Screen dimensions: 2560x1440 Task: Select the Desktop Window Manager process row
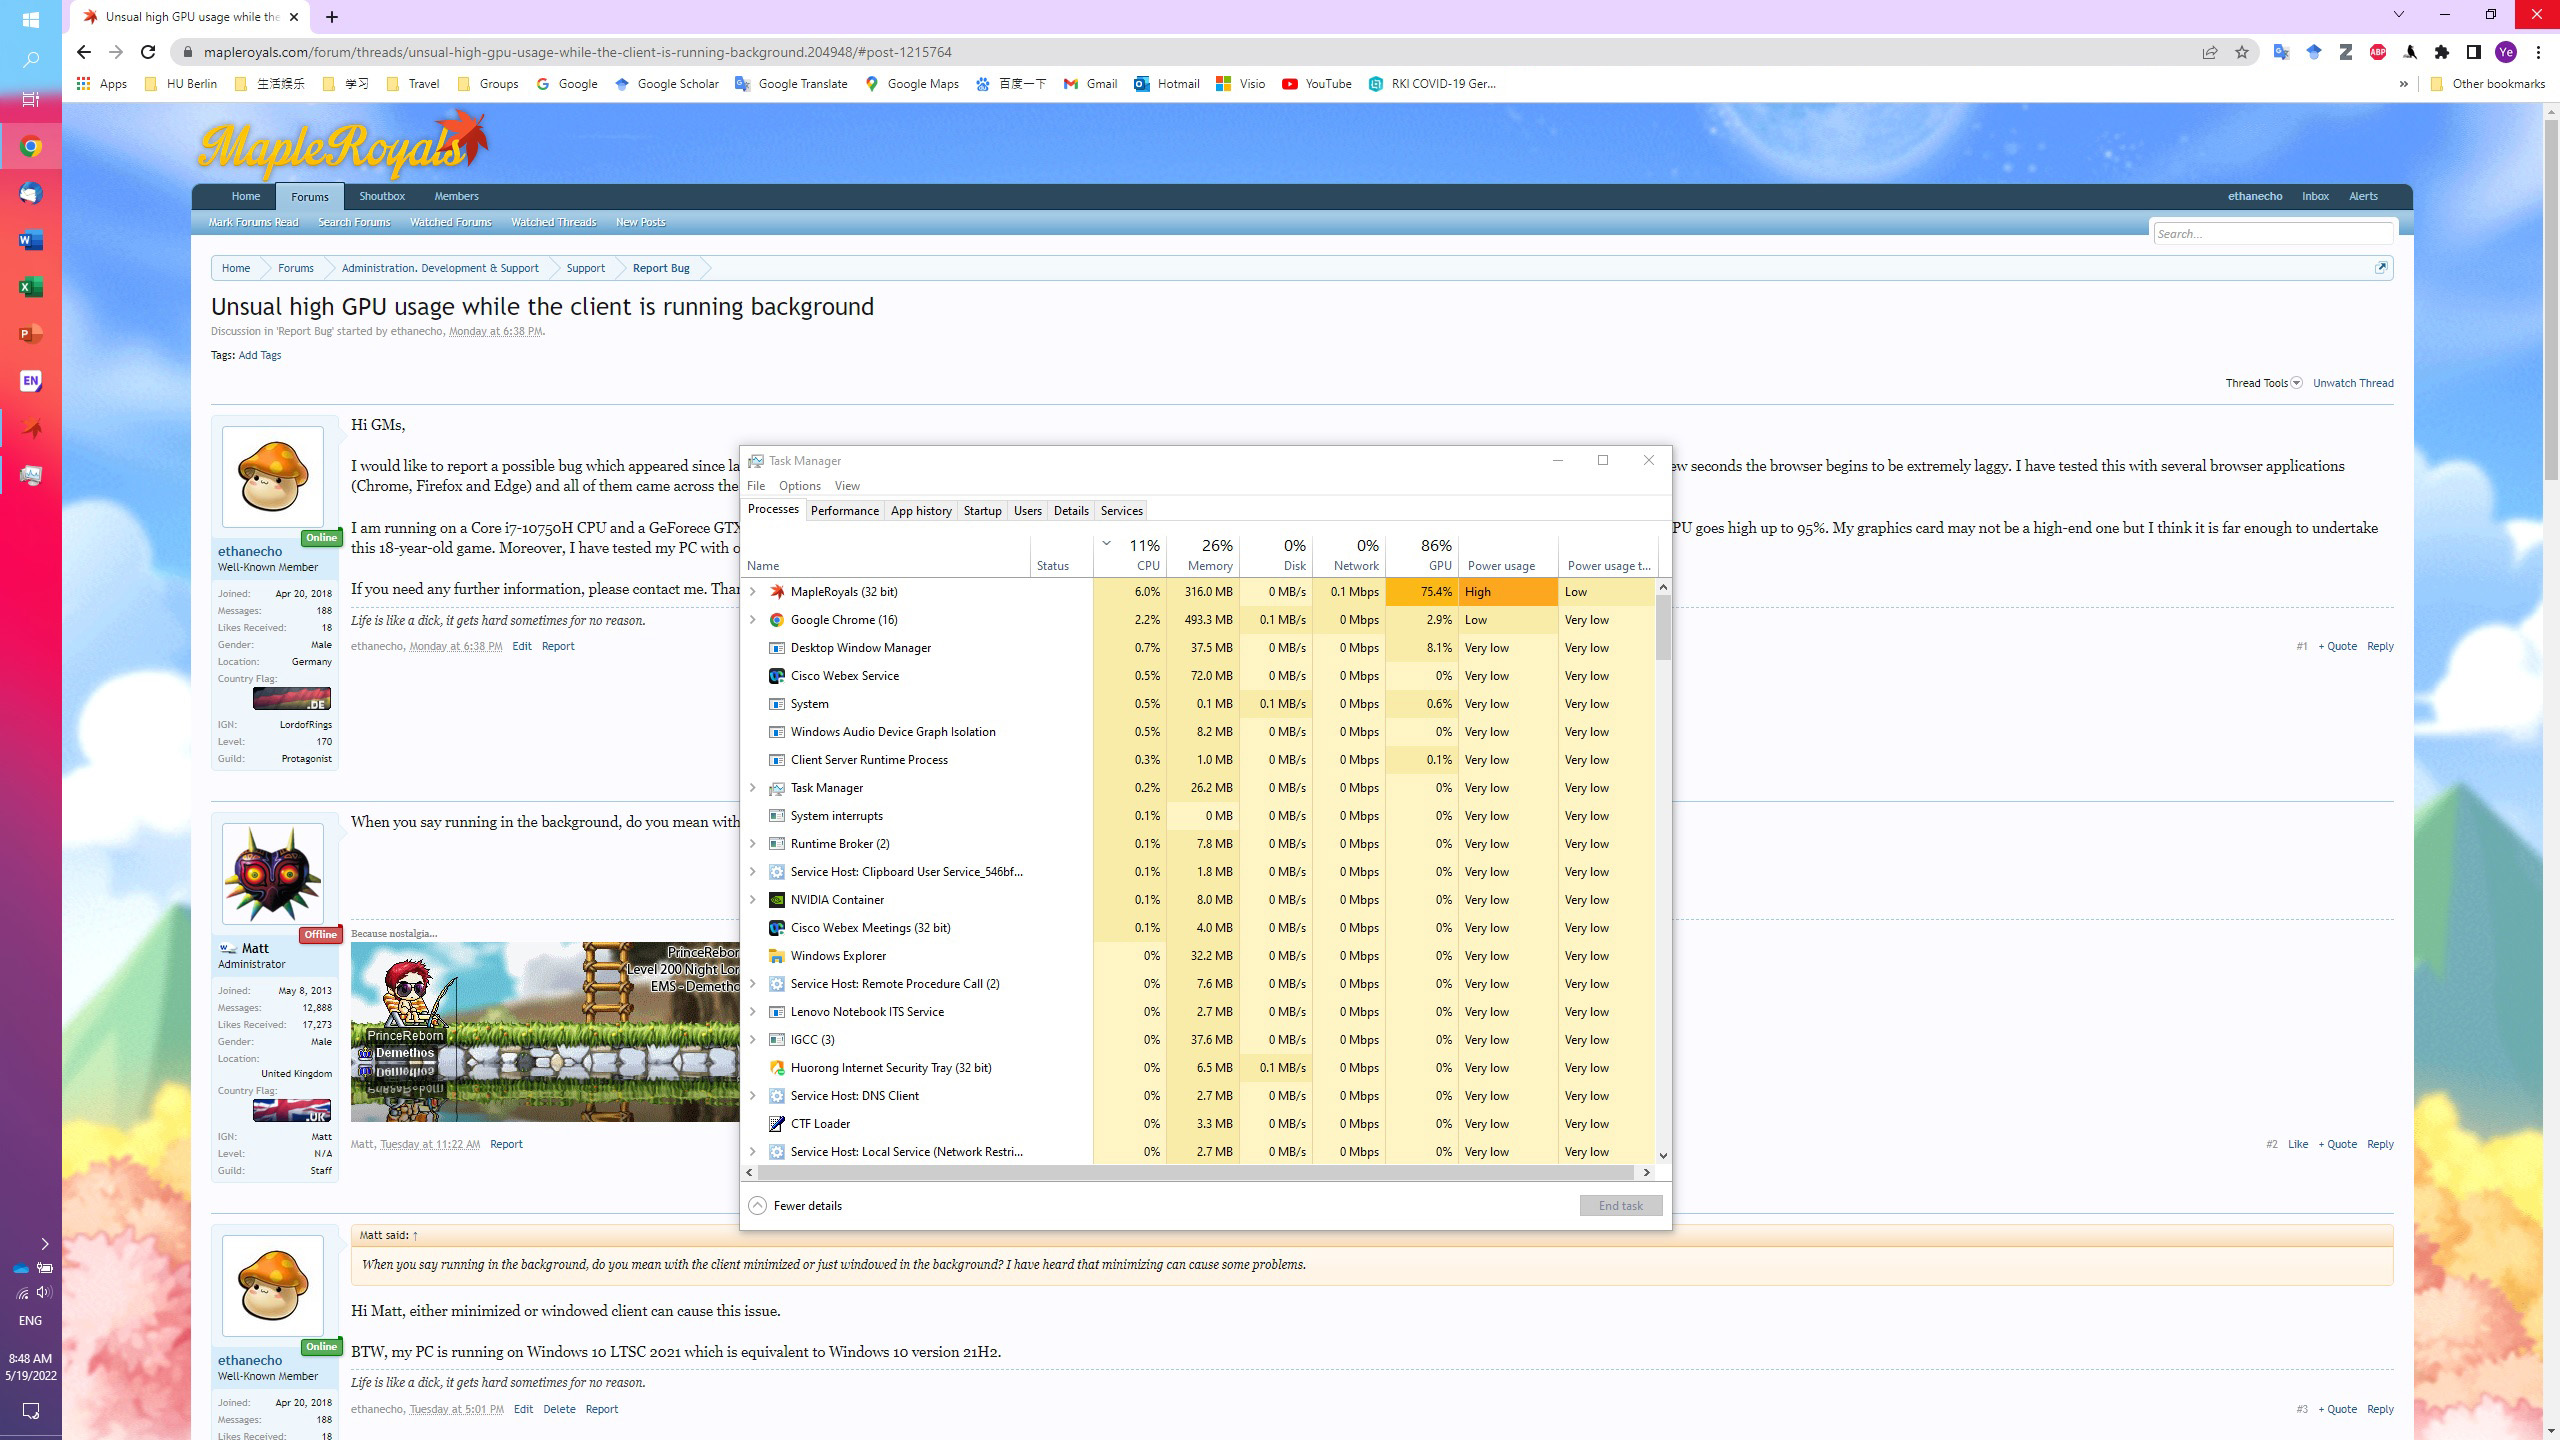(1200, 648)
